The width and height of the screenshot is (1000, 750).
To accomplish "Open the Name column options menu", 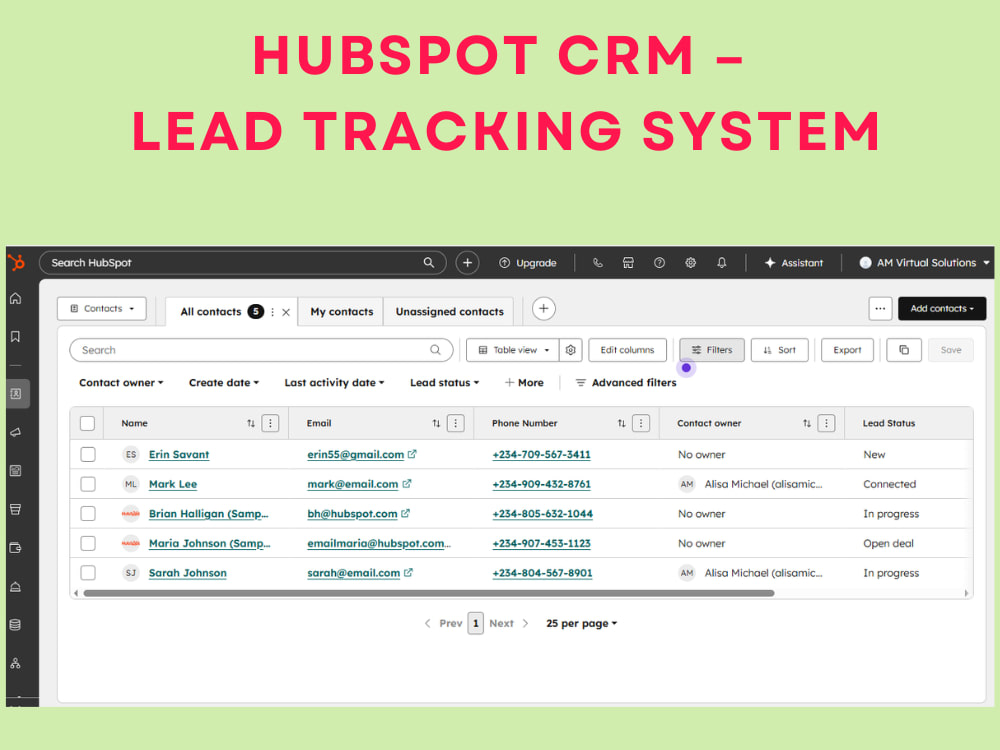I will pyautogui.click(x=270, y=423).
